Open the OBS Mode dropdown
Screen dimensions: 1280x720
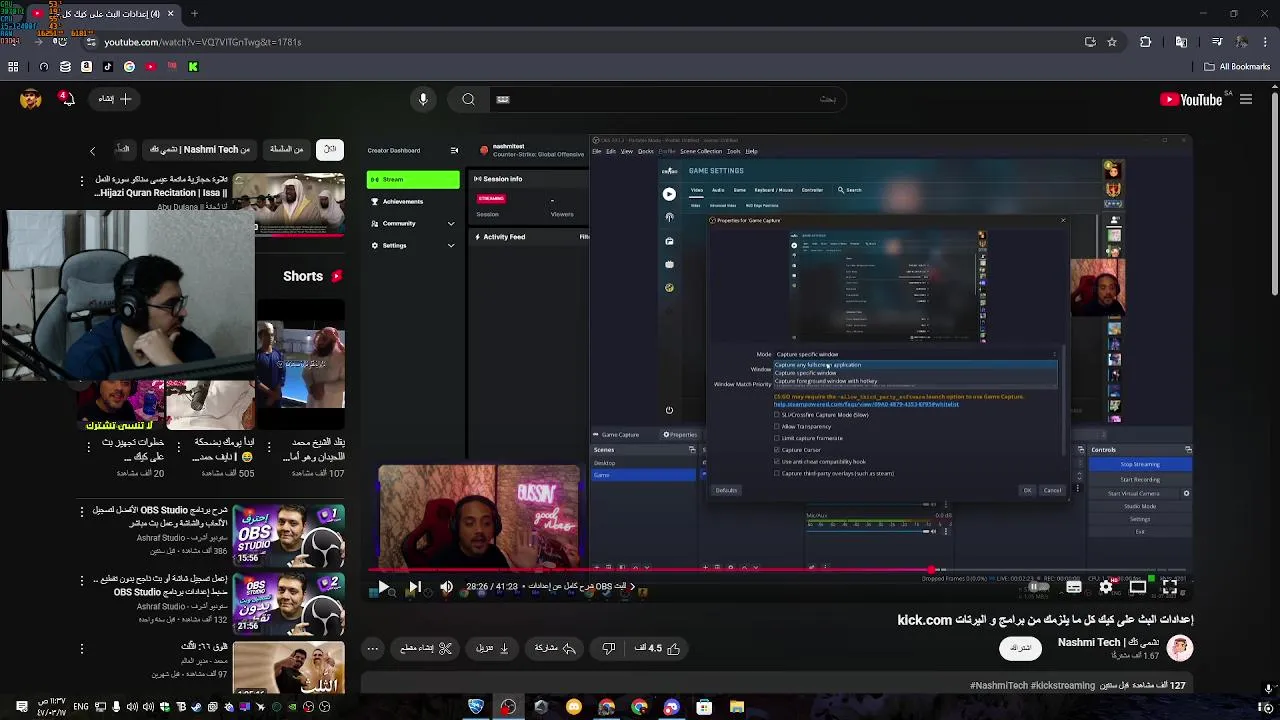[915, 354]
